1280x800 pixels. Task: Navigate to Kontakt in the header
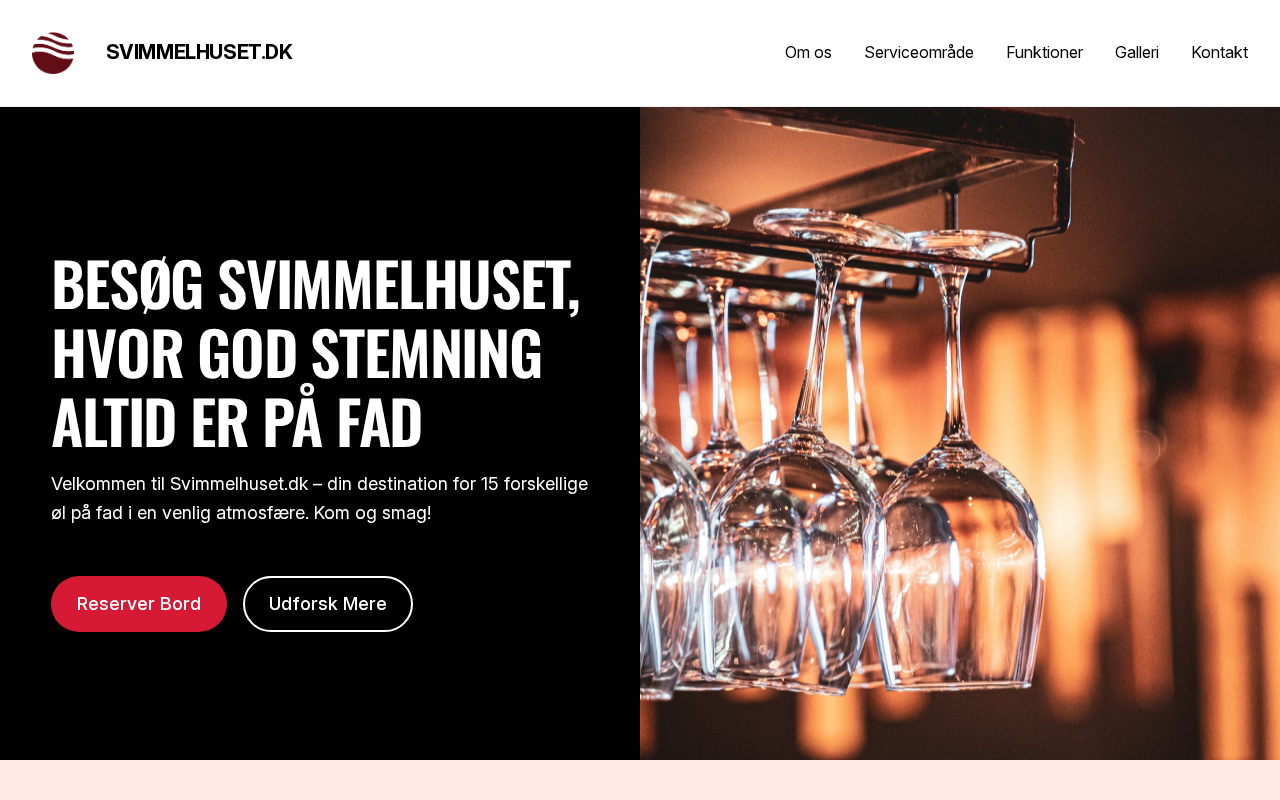tap(1219, 52)
